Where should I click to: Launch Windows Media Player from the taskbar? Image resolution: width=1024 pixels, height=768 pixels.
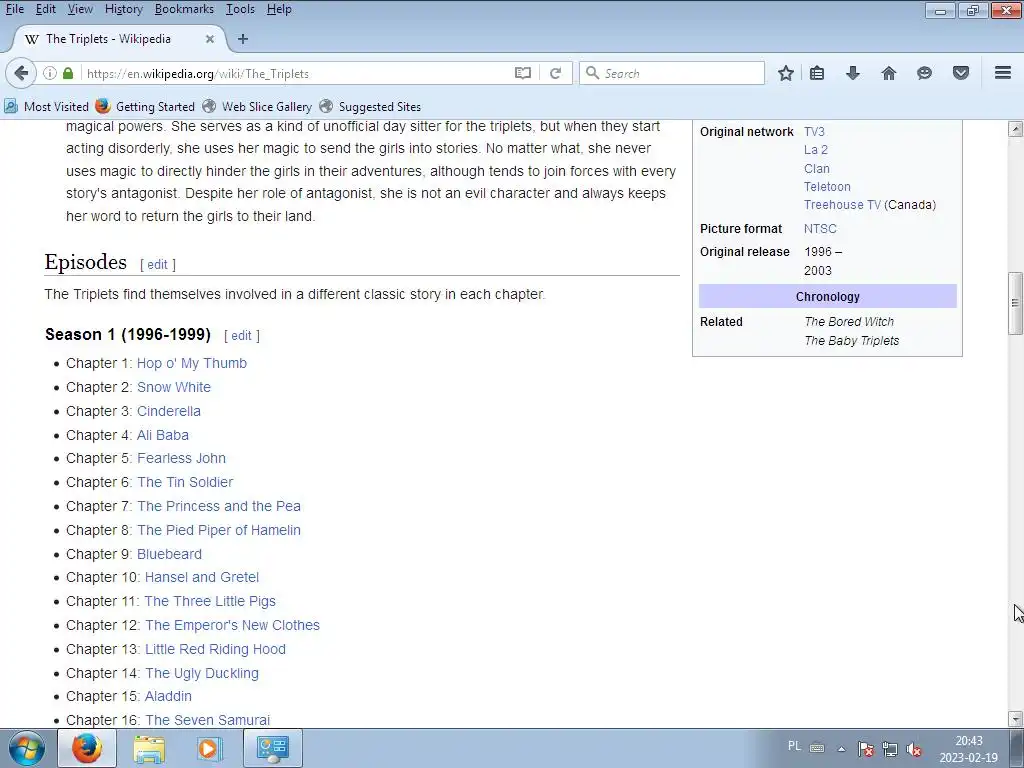[210, 748]
